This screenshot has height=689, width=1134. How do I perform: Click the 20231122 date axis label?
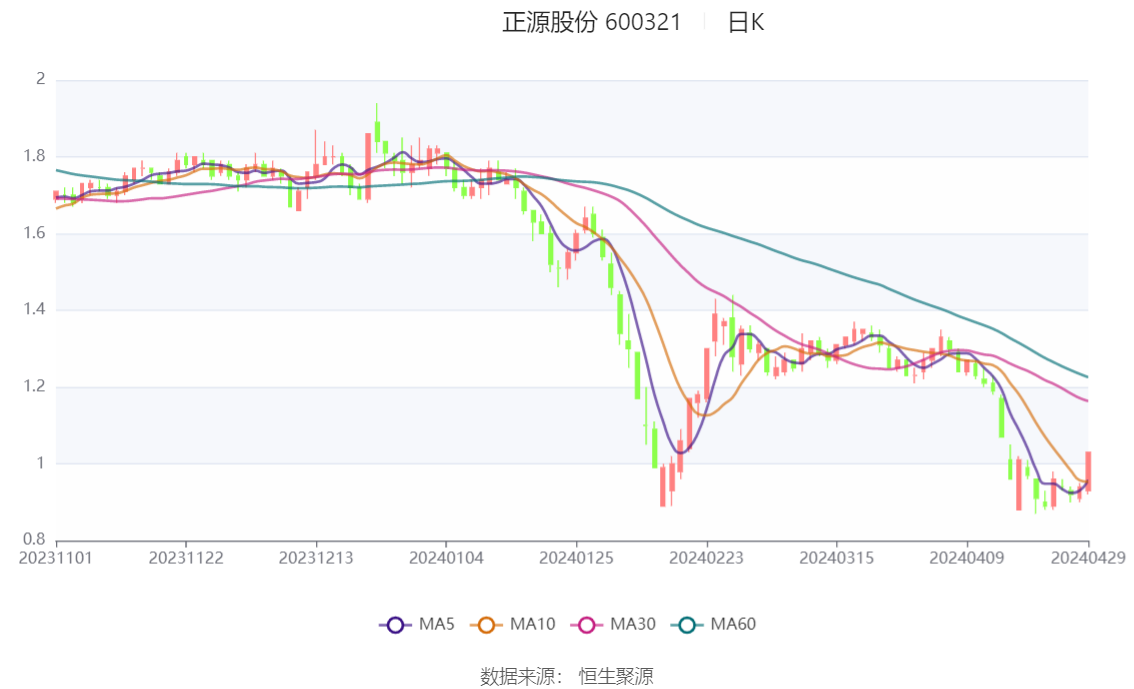pos(186,558)
